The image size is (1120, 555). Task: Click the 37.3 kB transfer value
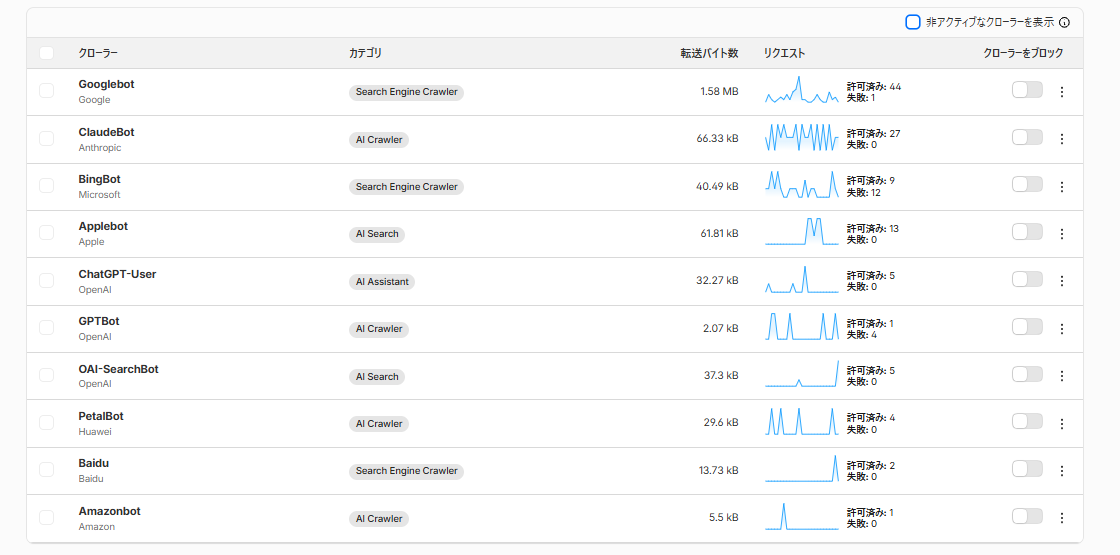[x=721, y=376]
